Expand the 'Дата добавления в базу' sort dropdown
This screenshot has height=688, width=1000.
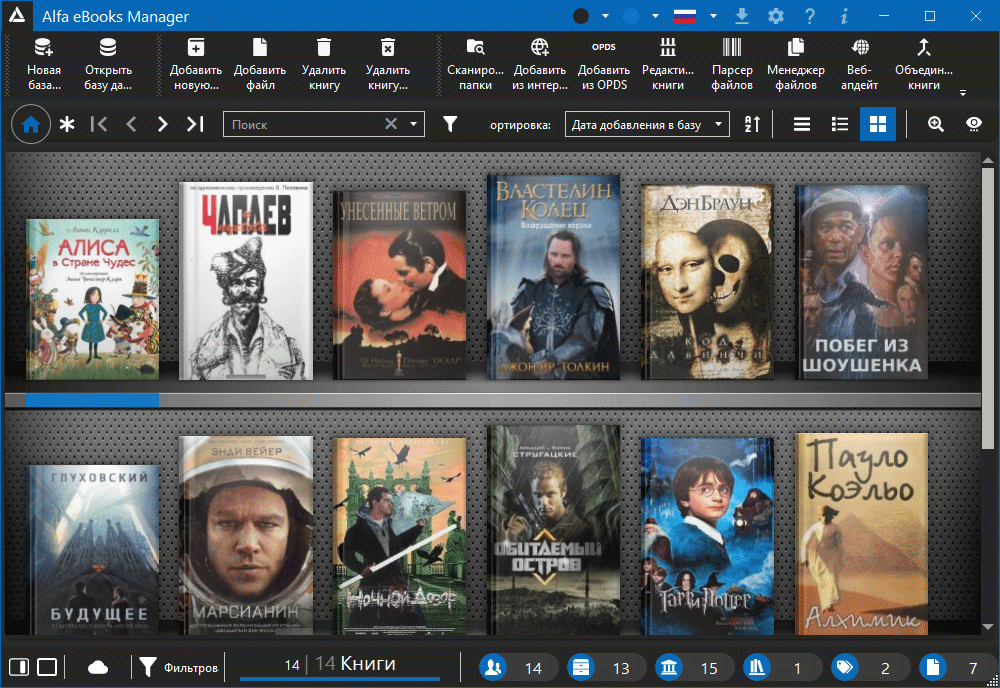tap(647, 124)
